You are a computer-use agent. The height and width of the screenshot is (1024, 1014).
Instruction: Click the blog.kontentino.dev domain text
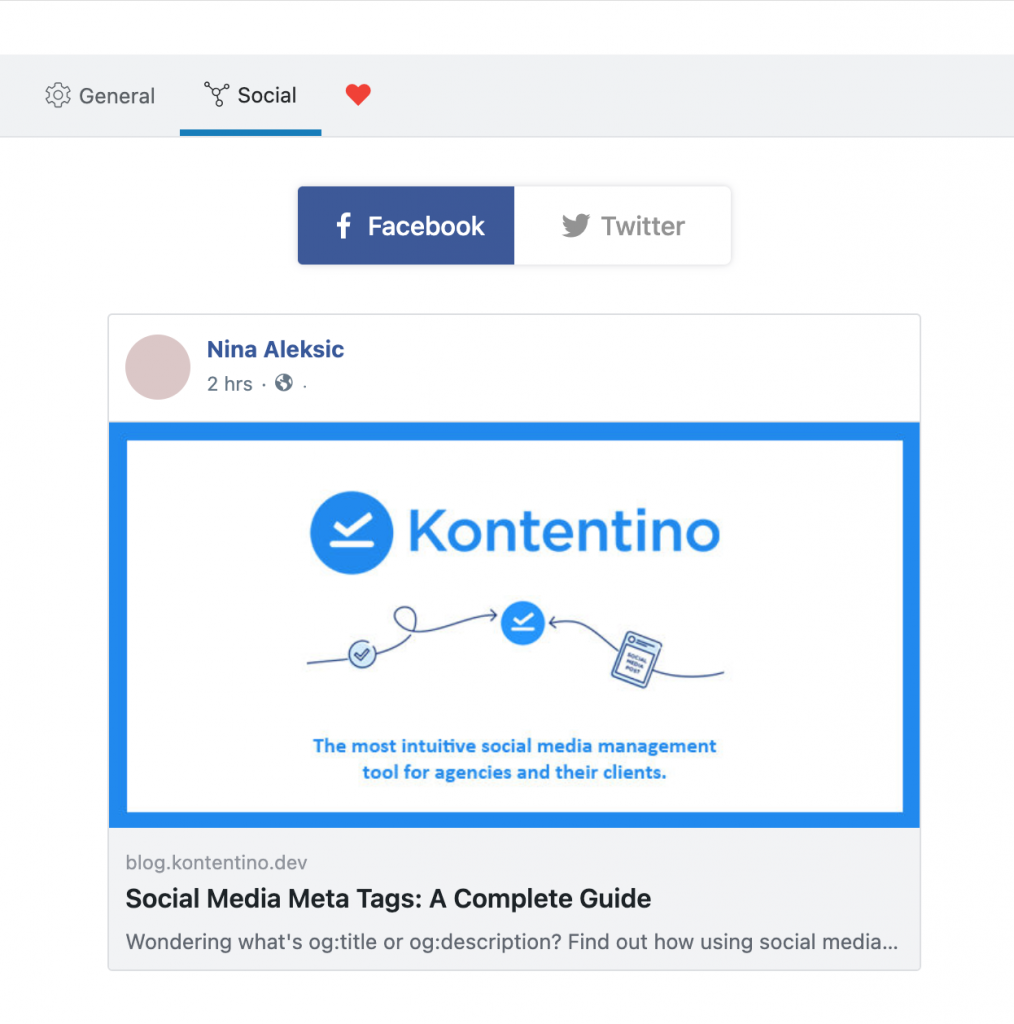tap(216, 862)
